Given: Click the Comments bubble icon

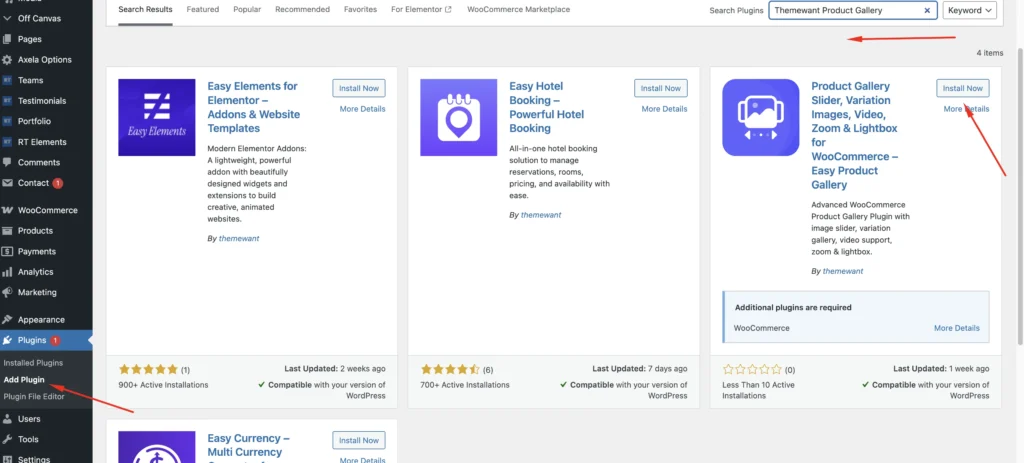Looking at the screenshot, I should 7,163.
